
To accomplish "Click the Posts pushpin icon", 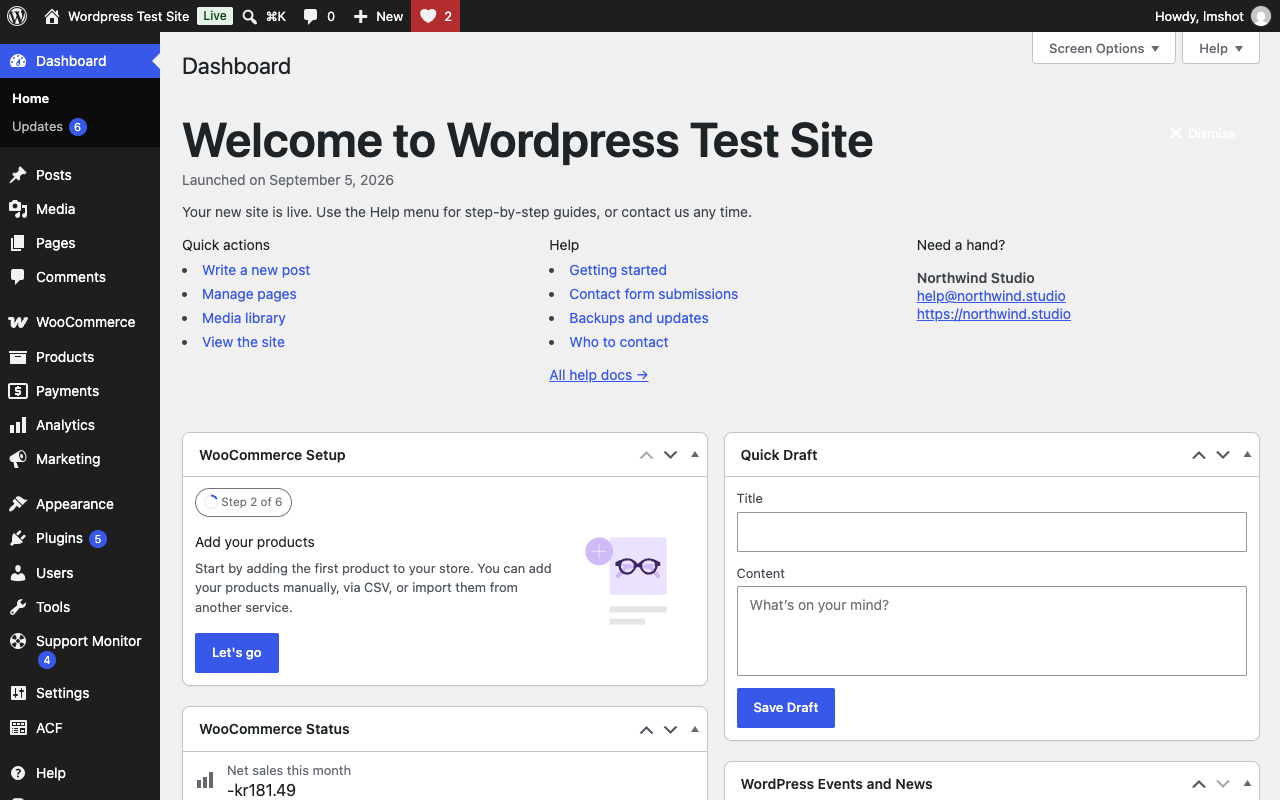I will (18, 175).
